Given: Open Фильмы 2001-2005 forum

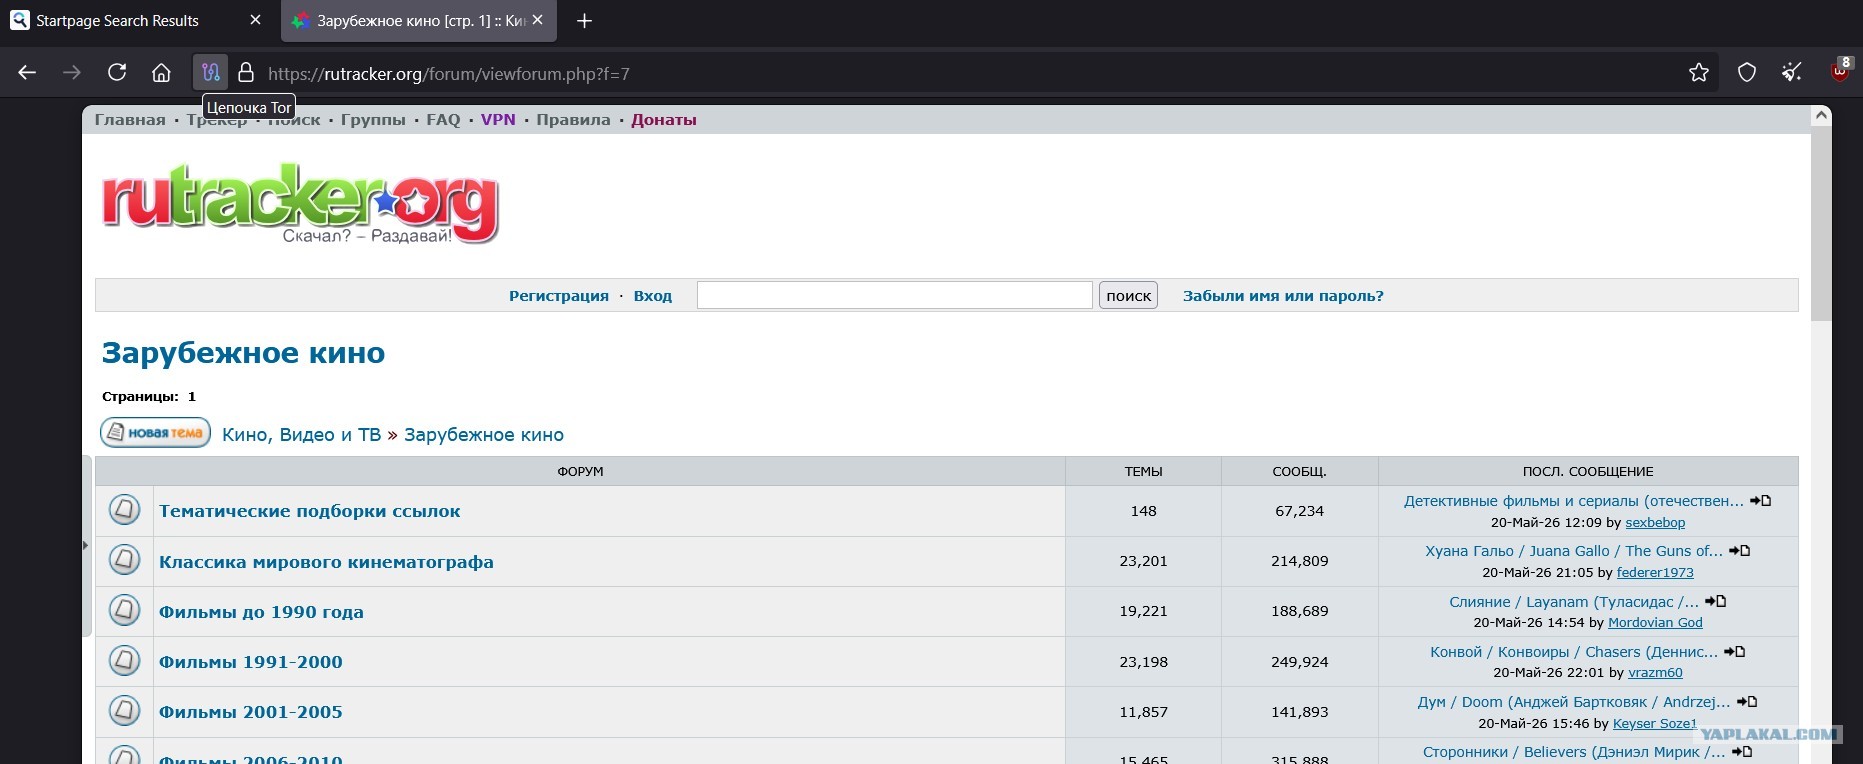Looking at the screenshot, I should (x=251, y=712).
